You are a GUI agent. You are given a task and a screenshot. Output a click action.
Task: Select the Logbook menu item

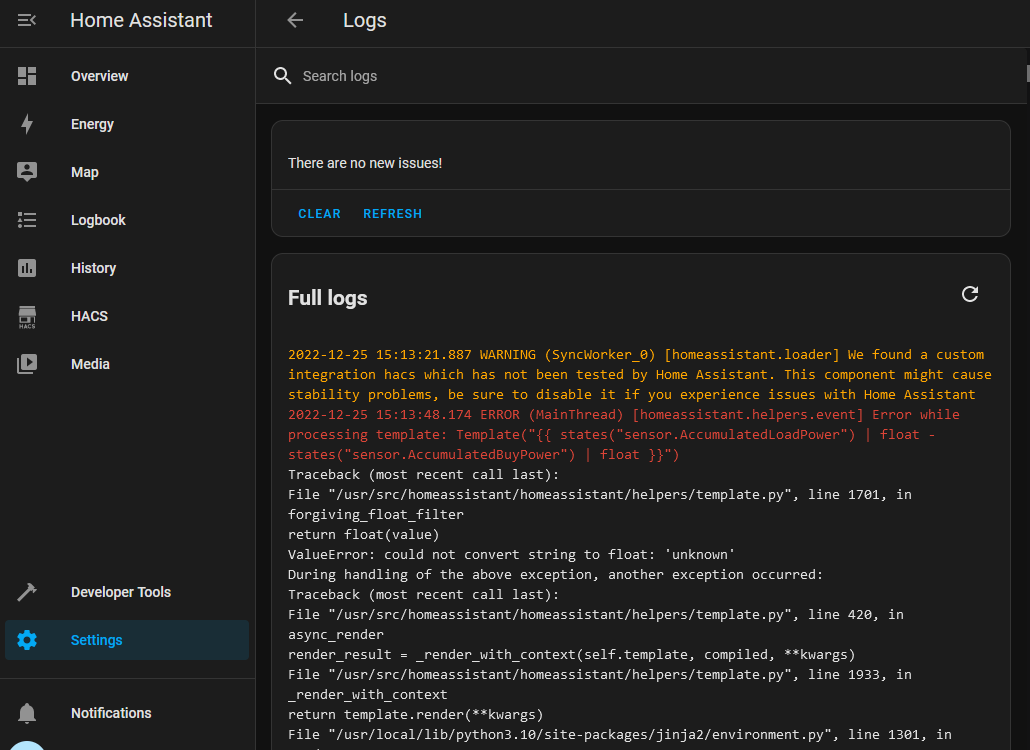click(x=98, y=220)
